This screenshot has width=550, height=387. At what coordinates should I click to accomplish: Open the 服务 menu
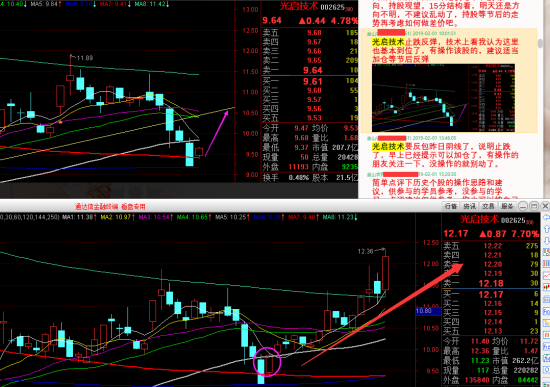pyautogui.click(x=507, y=206)
